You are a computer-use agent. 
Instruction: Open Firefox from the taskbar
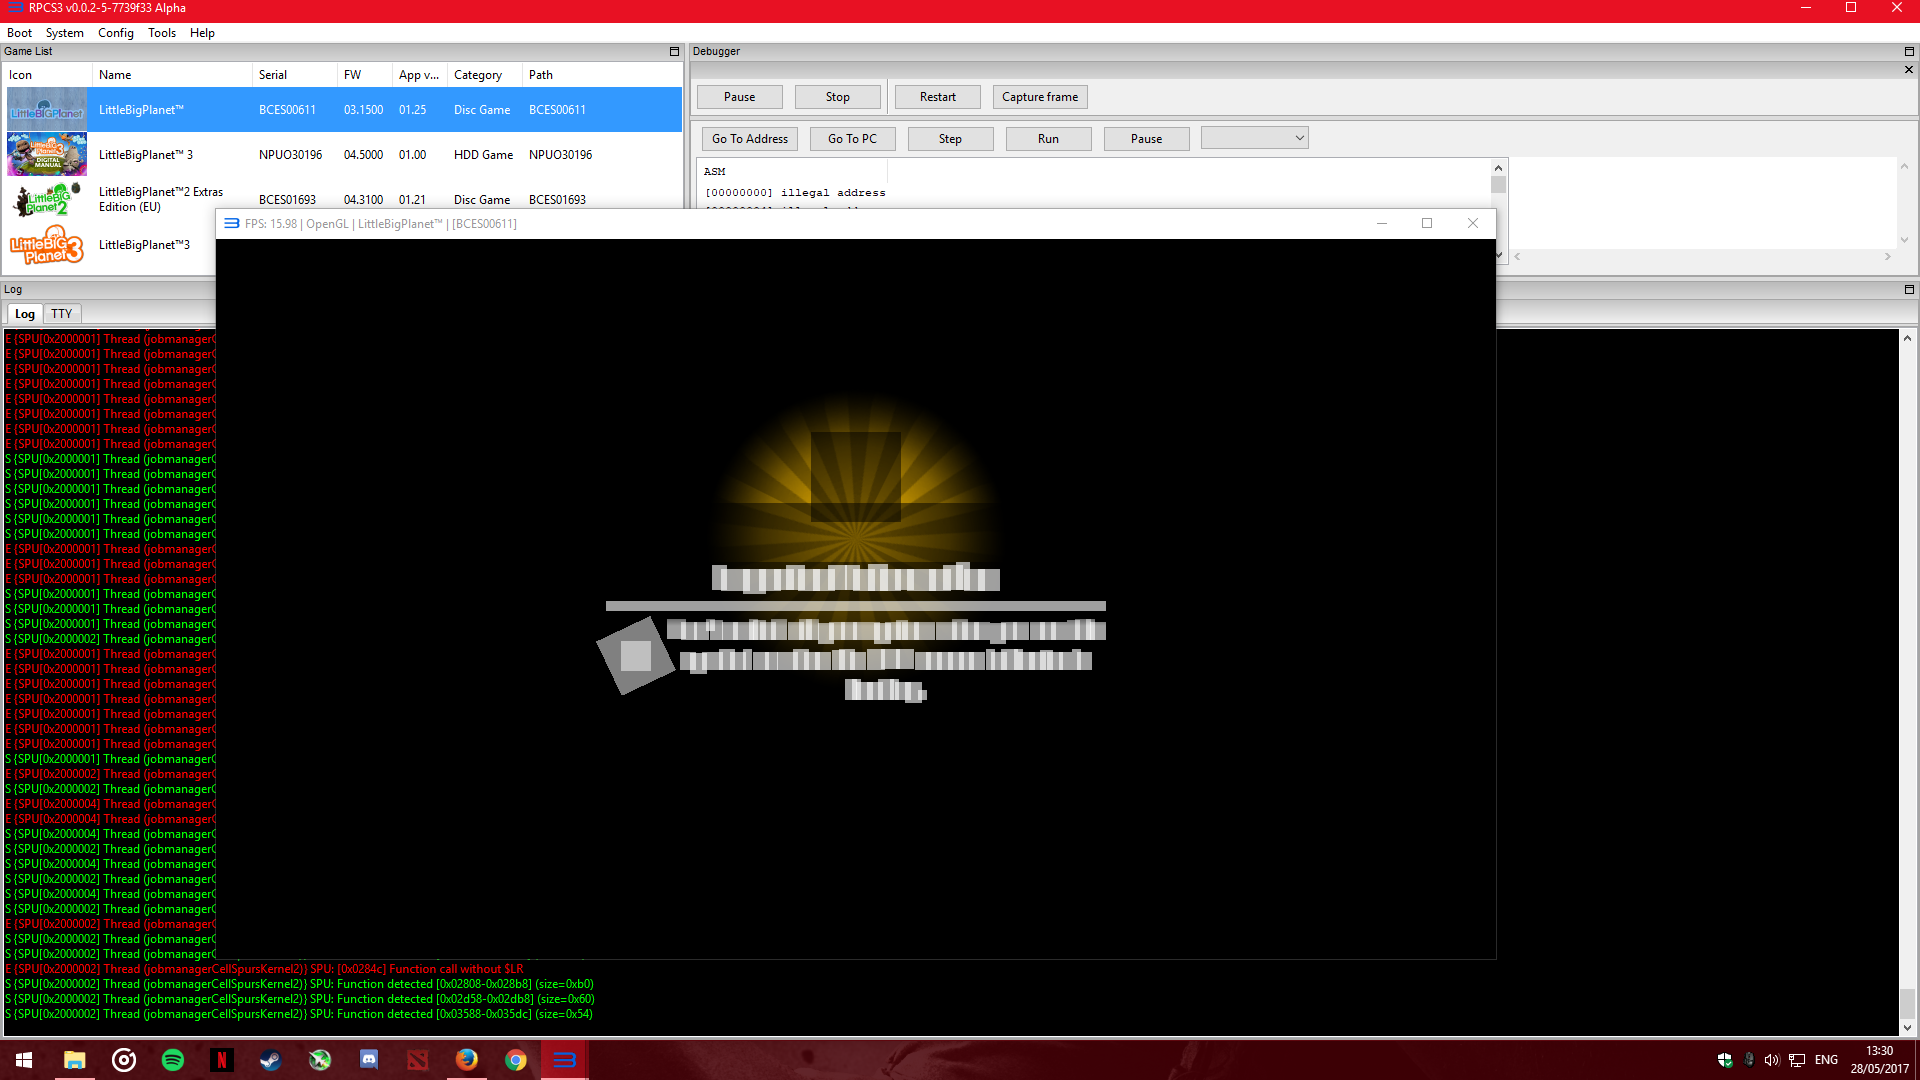(466, 1060)
